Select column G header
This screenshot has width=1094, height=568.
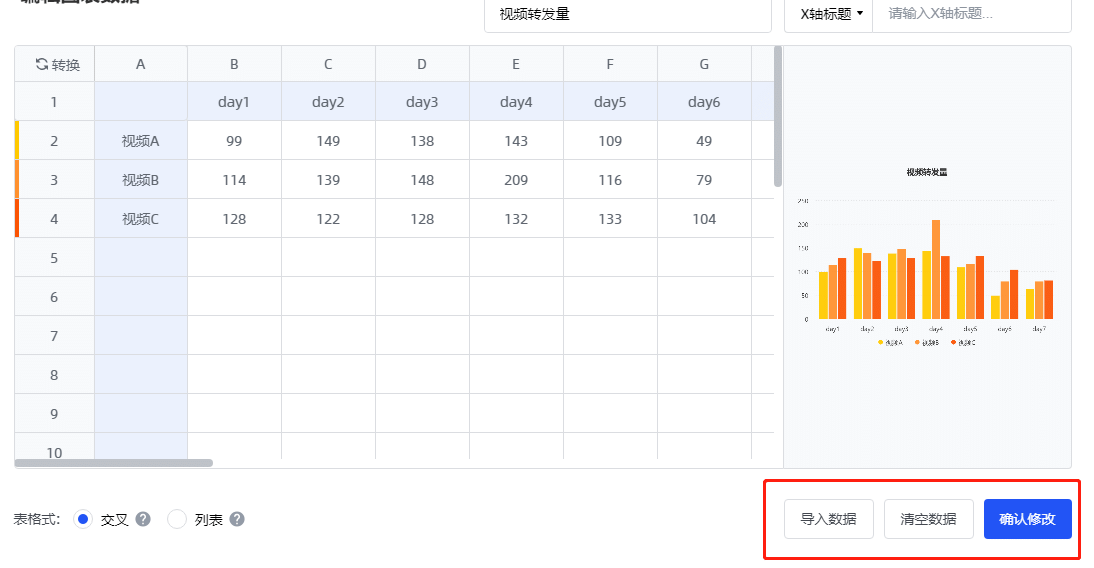coord(704,65)
